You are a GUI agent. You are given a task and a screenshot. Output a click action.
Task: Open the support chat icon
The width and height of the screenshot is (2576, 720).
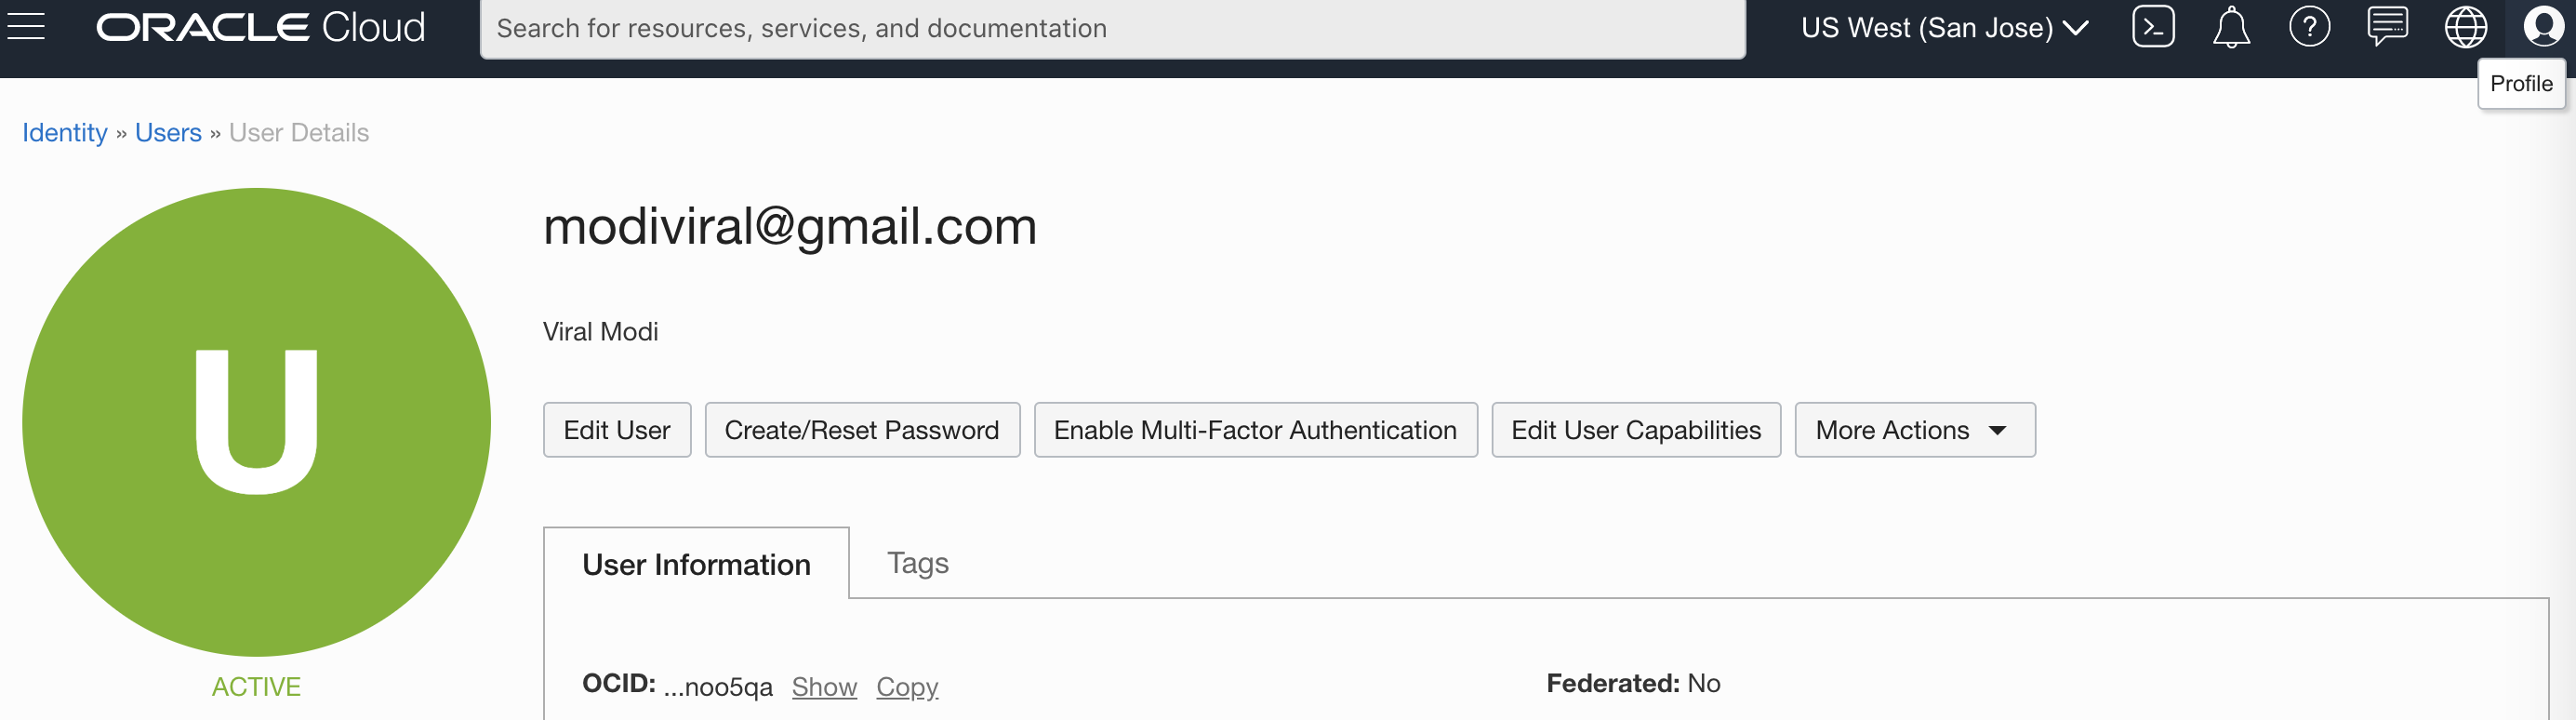point(2387,27)
